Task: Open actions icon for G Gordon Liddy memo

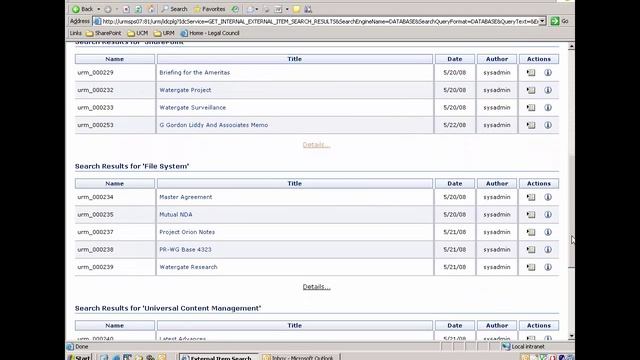Action: pyautogui.click(x=531, y=125)
